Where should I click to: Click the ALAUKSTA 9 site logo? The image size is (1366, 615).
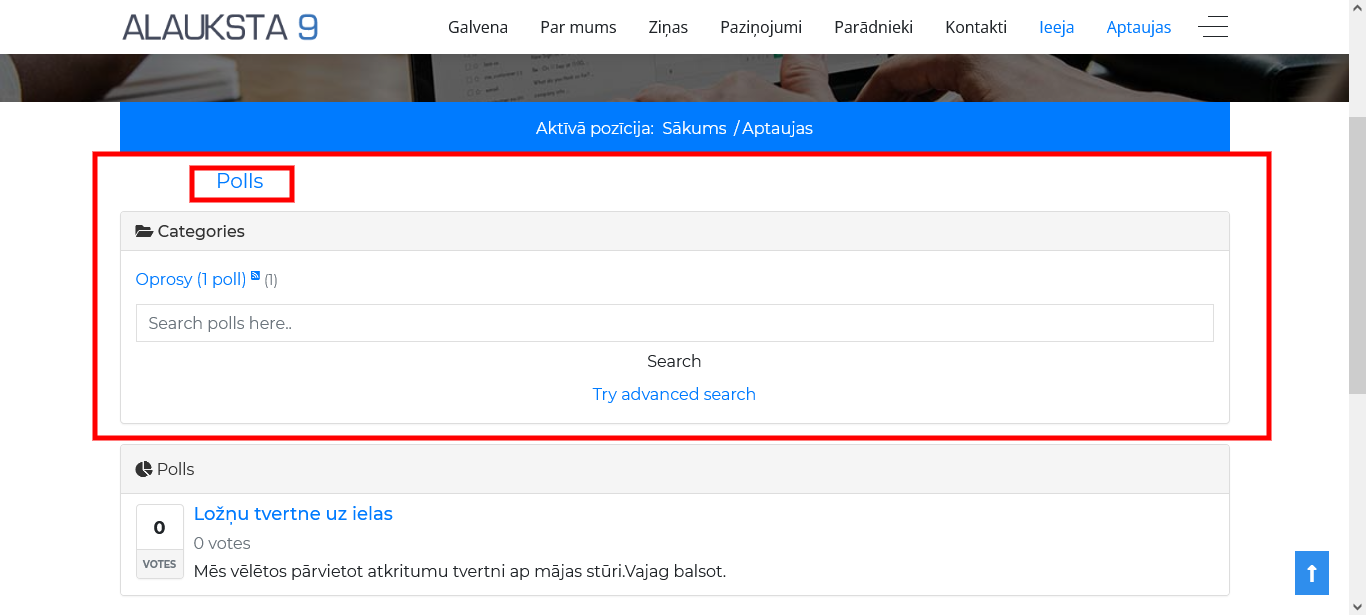coord(220,27)
